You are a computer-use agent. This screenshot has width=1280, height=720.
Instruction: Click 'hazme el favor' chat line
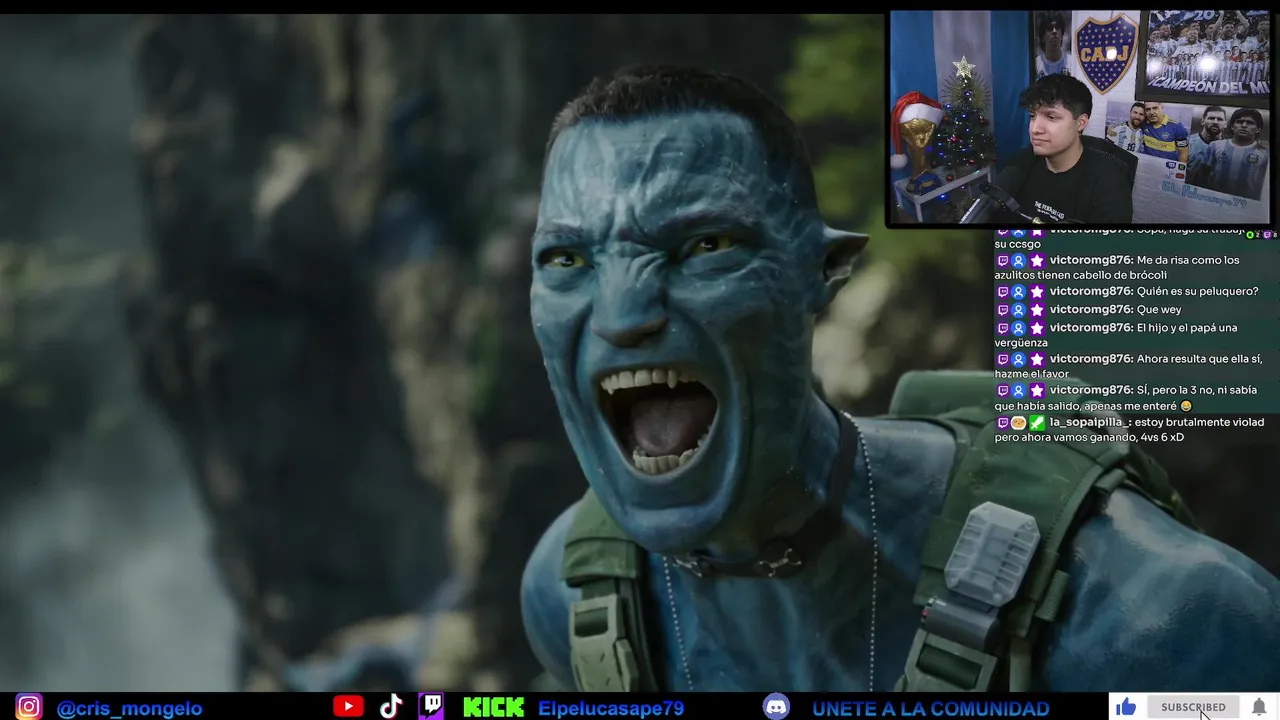click(x=1032, y=374)
